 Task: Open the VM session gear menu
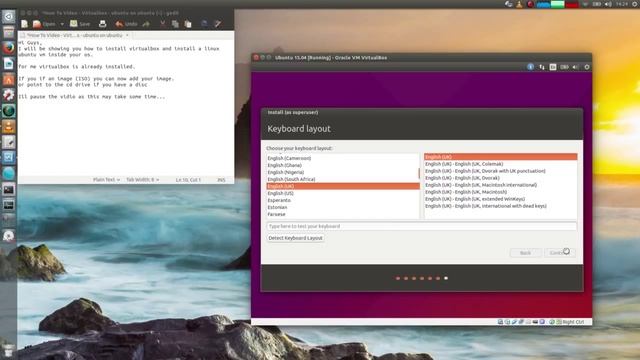click(x=587, y=67)
